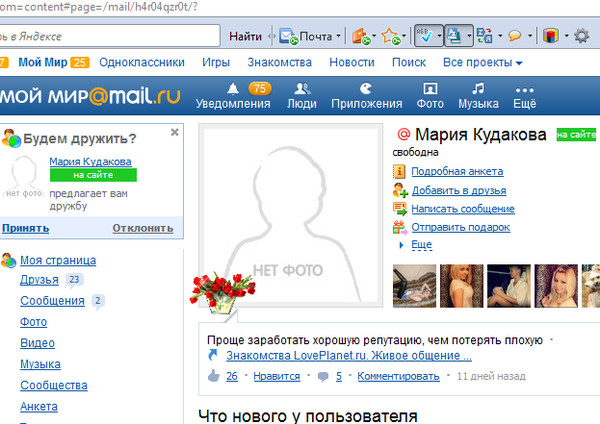Go to Одноклассники portal link

click(x=142, y=62)
